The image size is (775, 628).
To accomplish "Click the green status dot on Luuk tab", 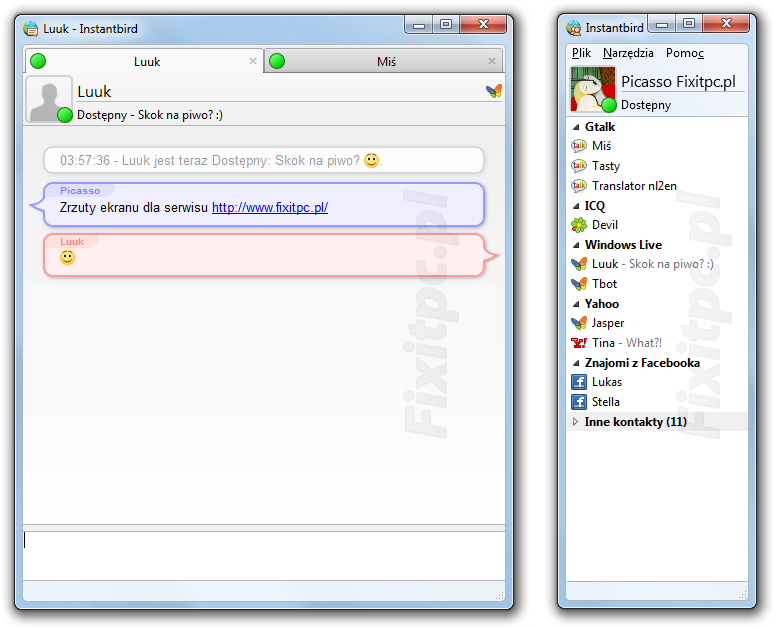I will [x=38, y=61].
